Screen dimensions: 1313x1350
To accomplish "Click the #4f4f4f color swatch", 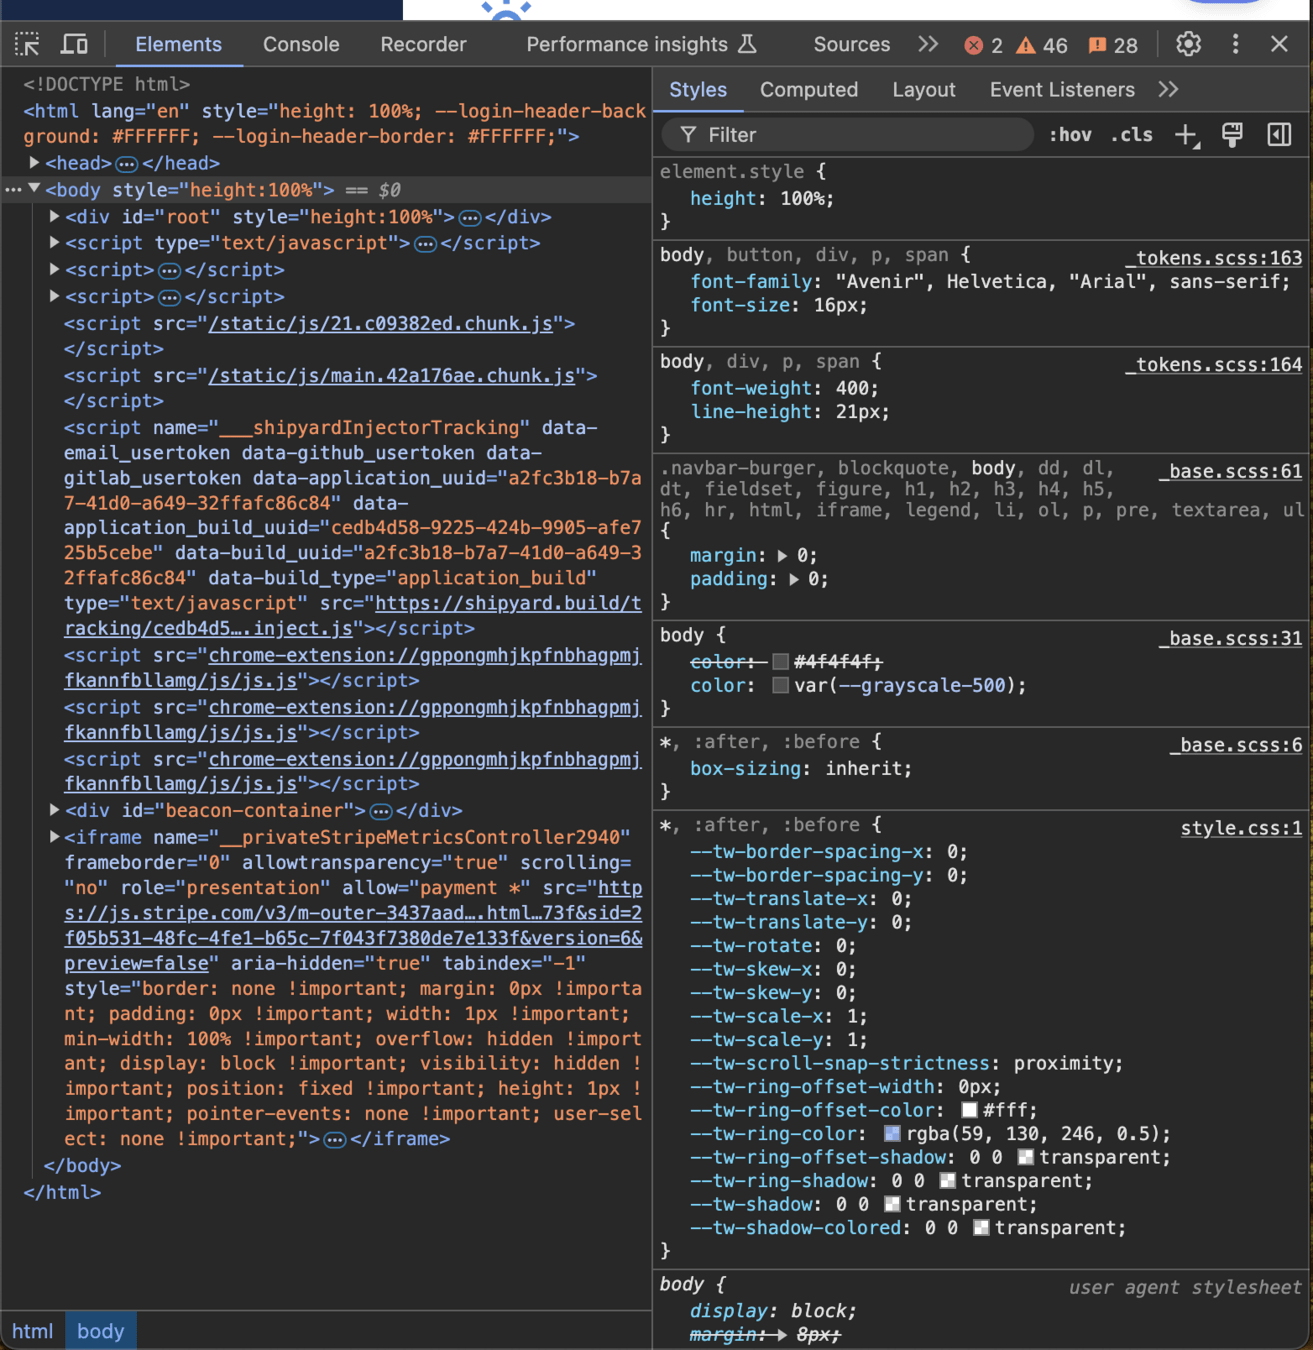I will coord(780,661).
